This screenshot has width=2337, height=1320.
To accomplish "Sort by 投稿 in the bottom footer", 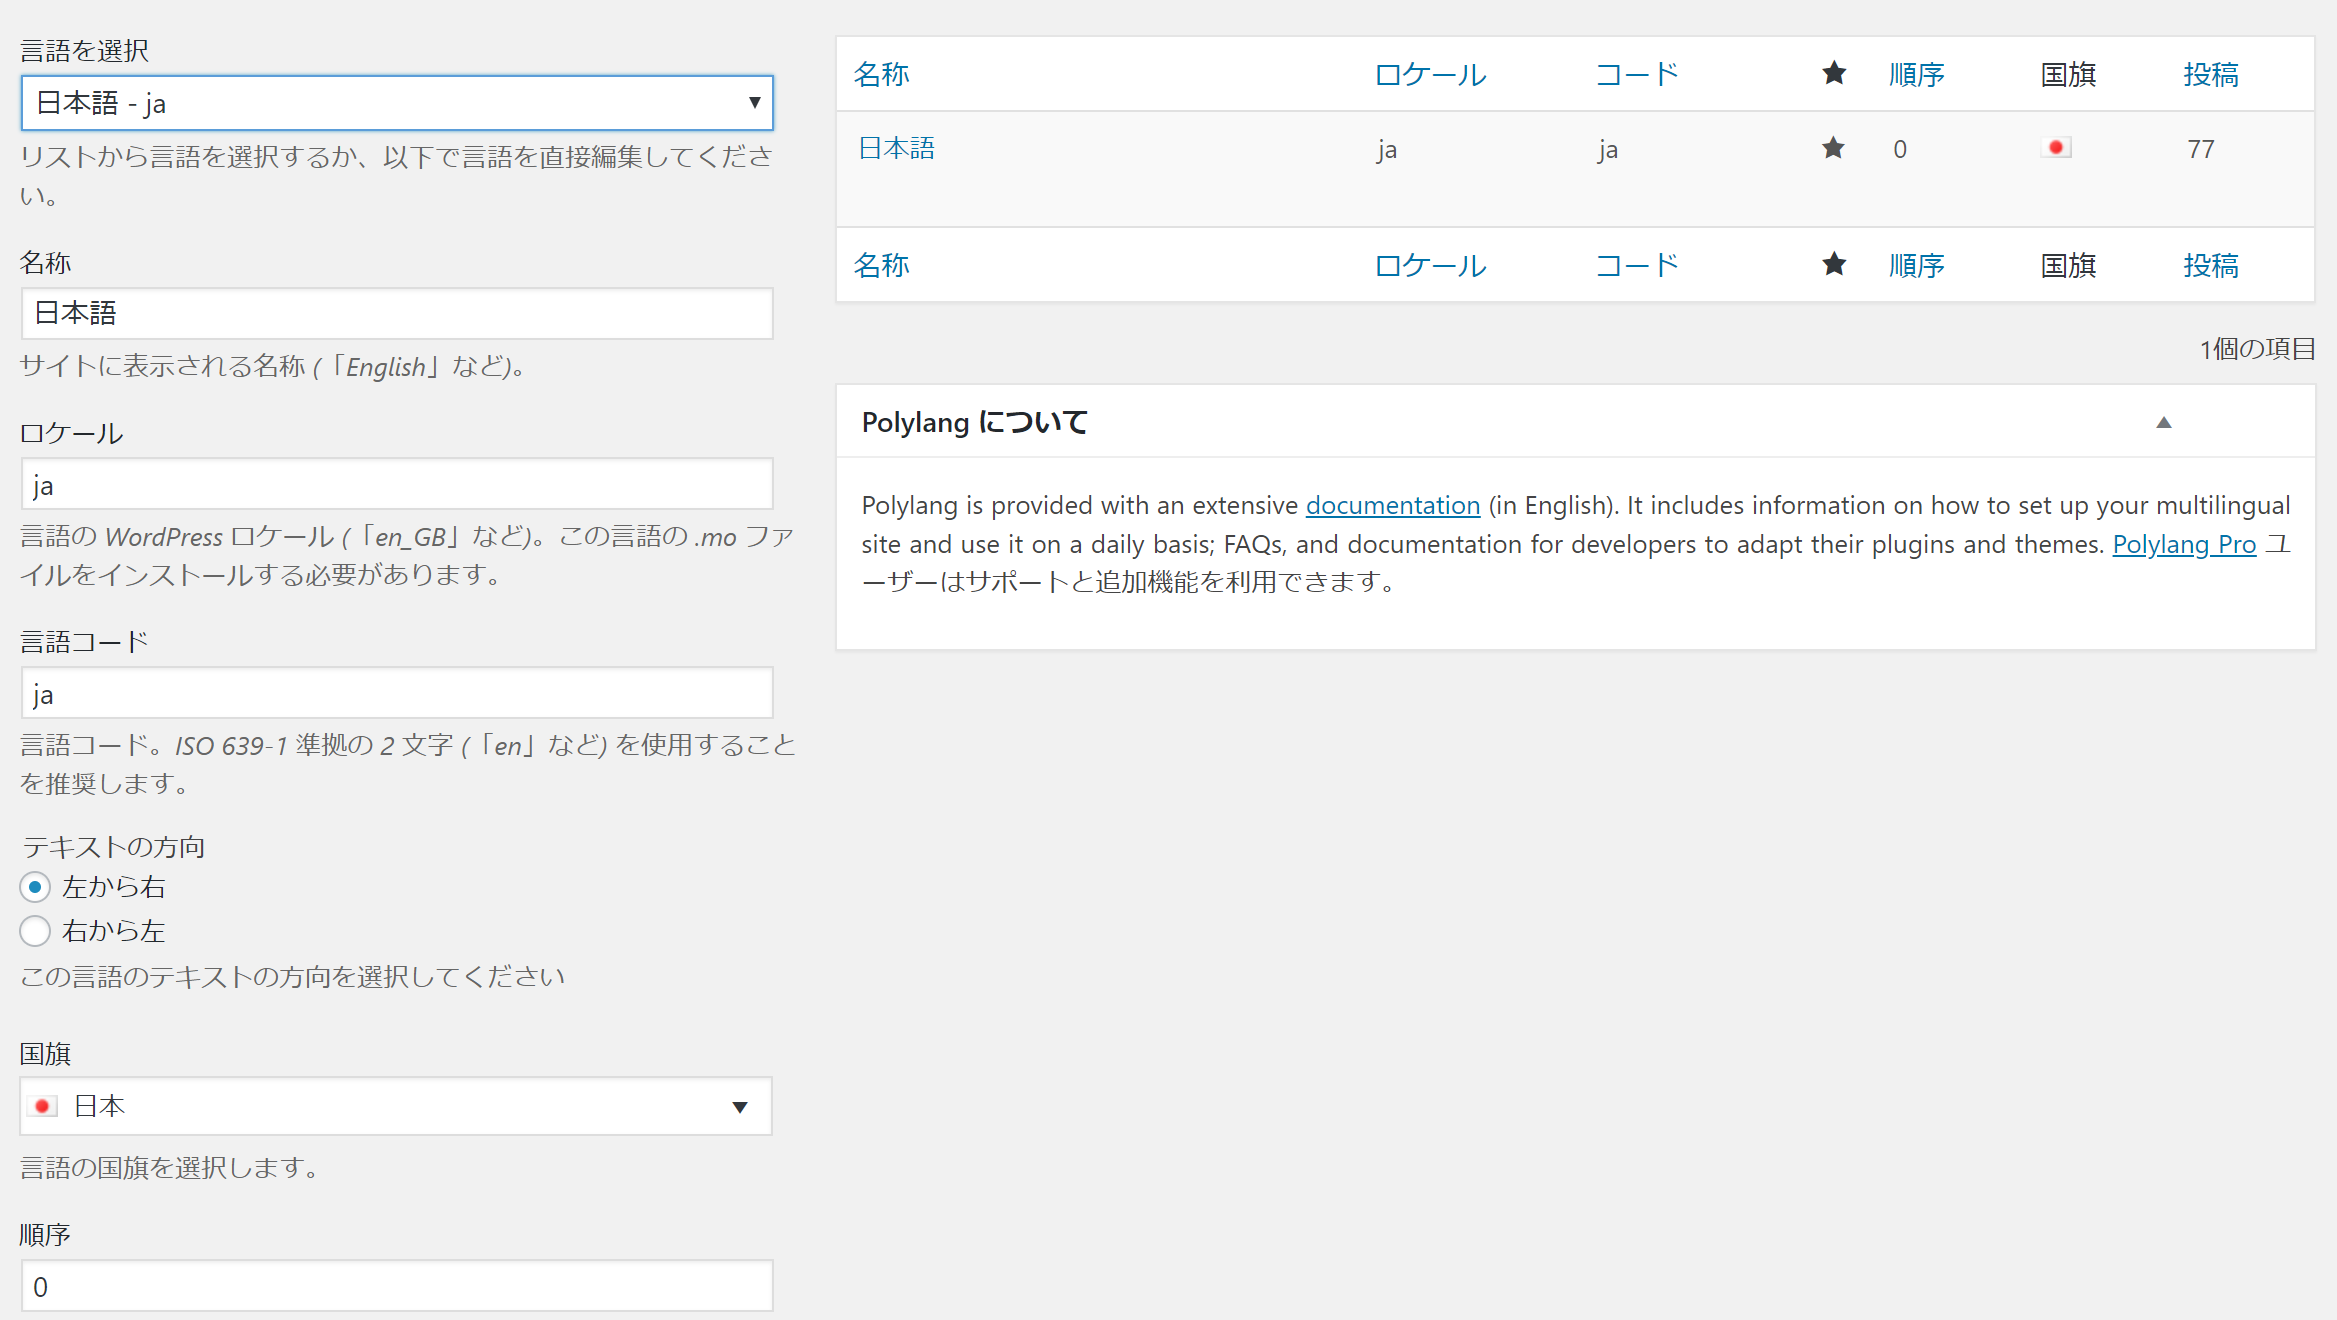I will [2210, 265].
